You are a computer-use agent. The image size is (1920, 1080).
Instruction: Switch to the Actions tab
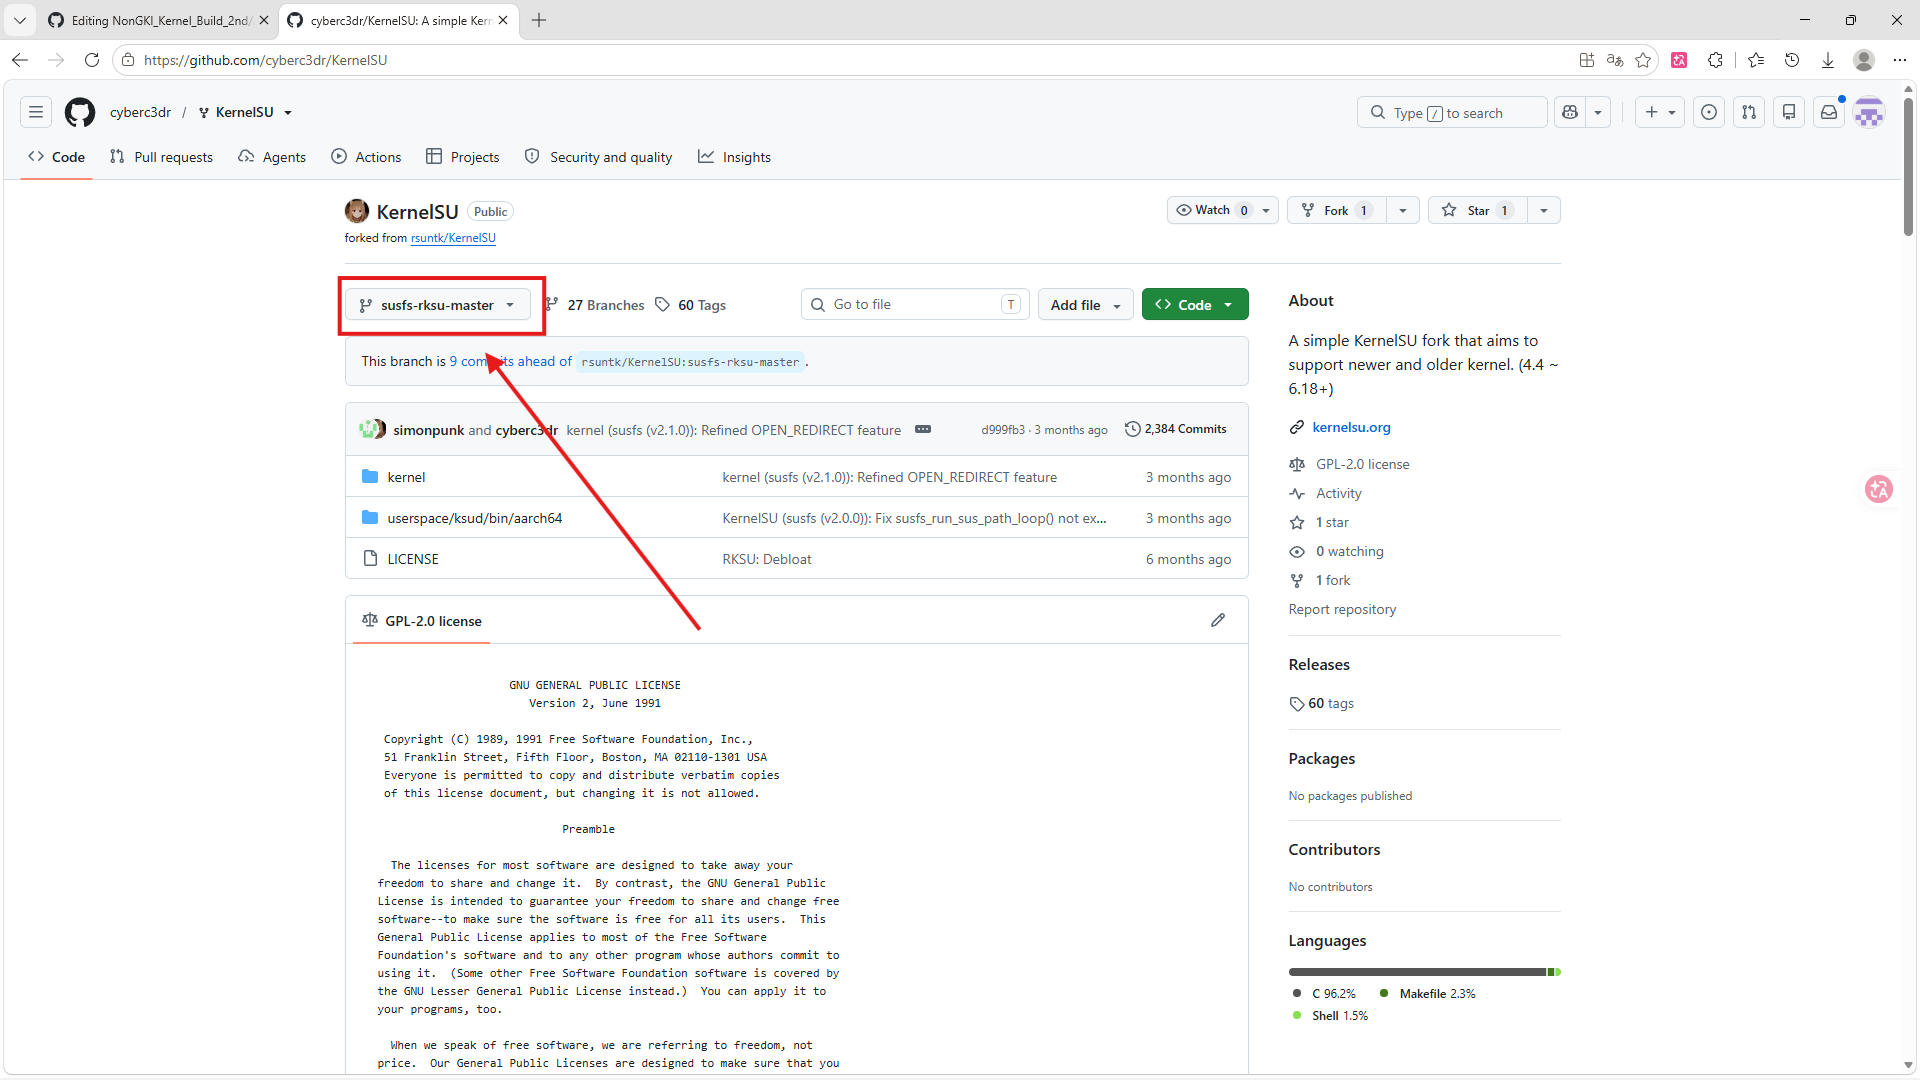click(x=366, y=157)
